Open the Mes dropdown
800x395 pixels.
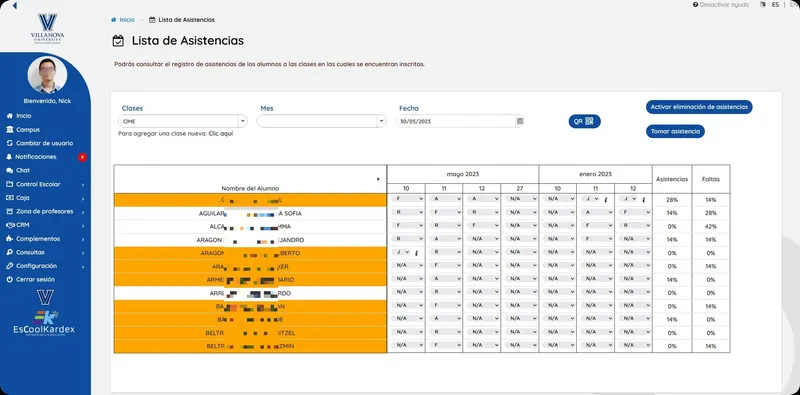click(321, 121)
